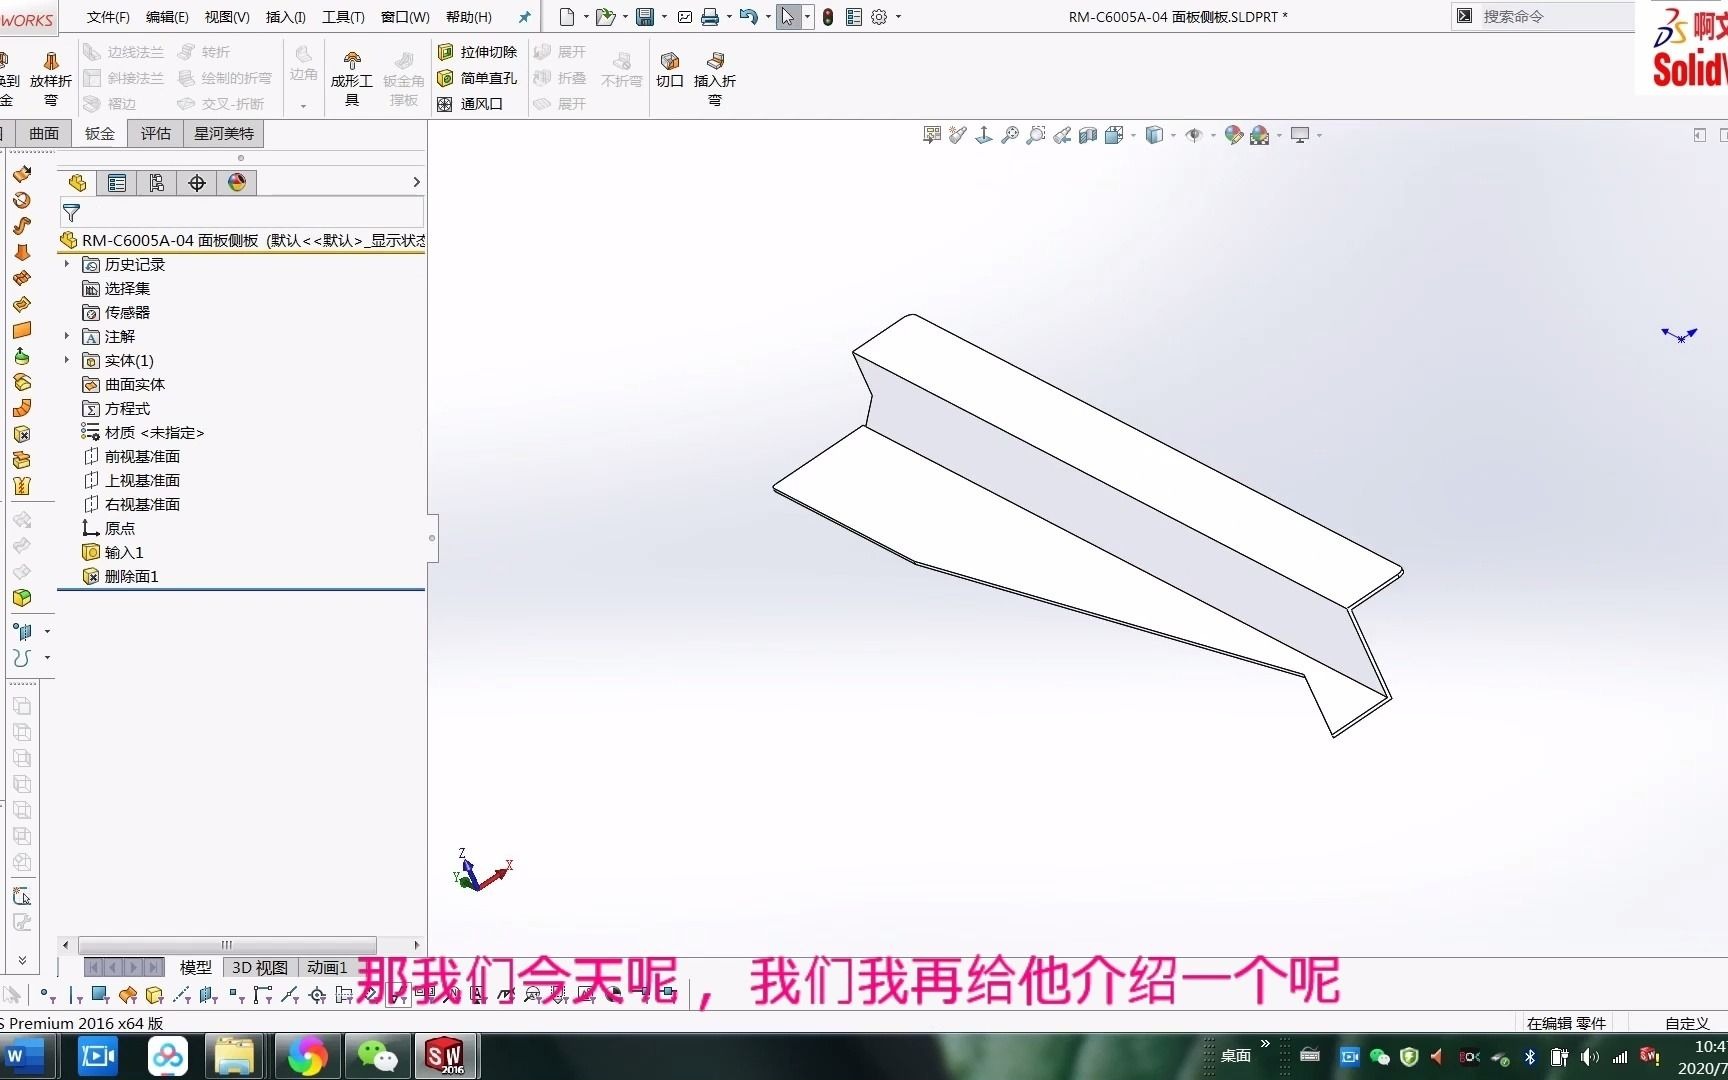The height and width of the screenshot is (1080, 1728).
Task: Open the 插入(I) menu
Action: 284,16
